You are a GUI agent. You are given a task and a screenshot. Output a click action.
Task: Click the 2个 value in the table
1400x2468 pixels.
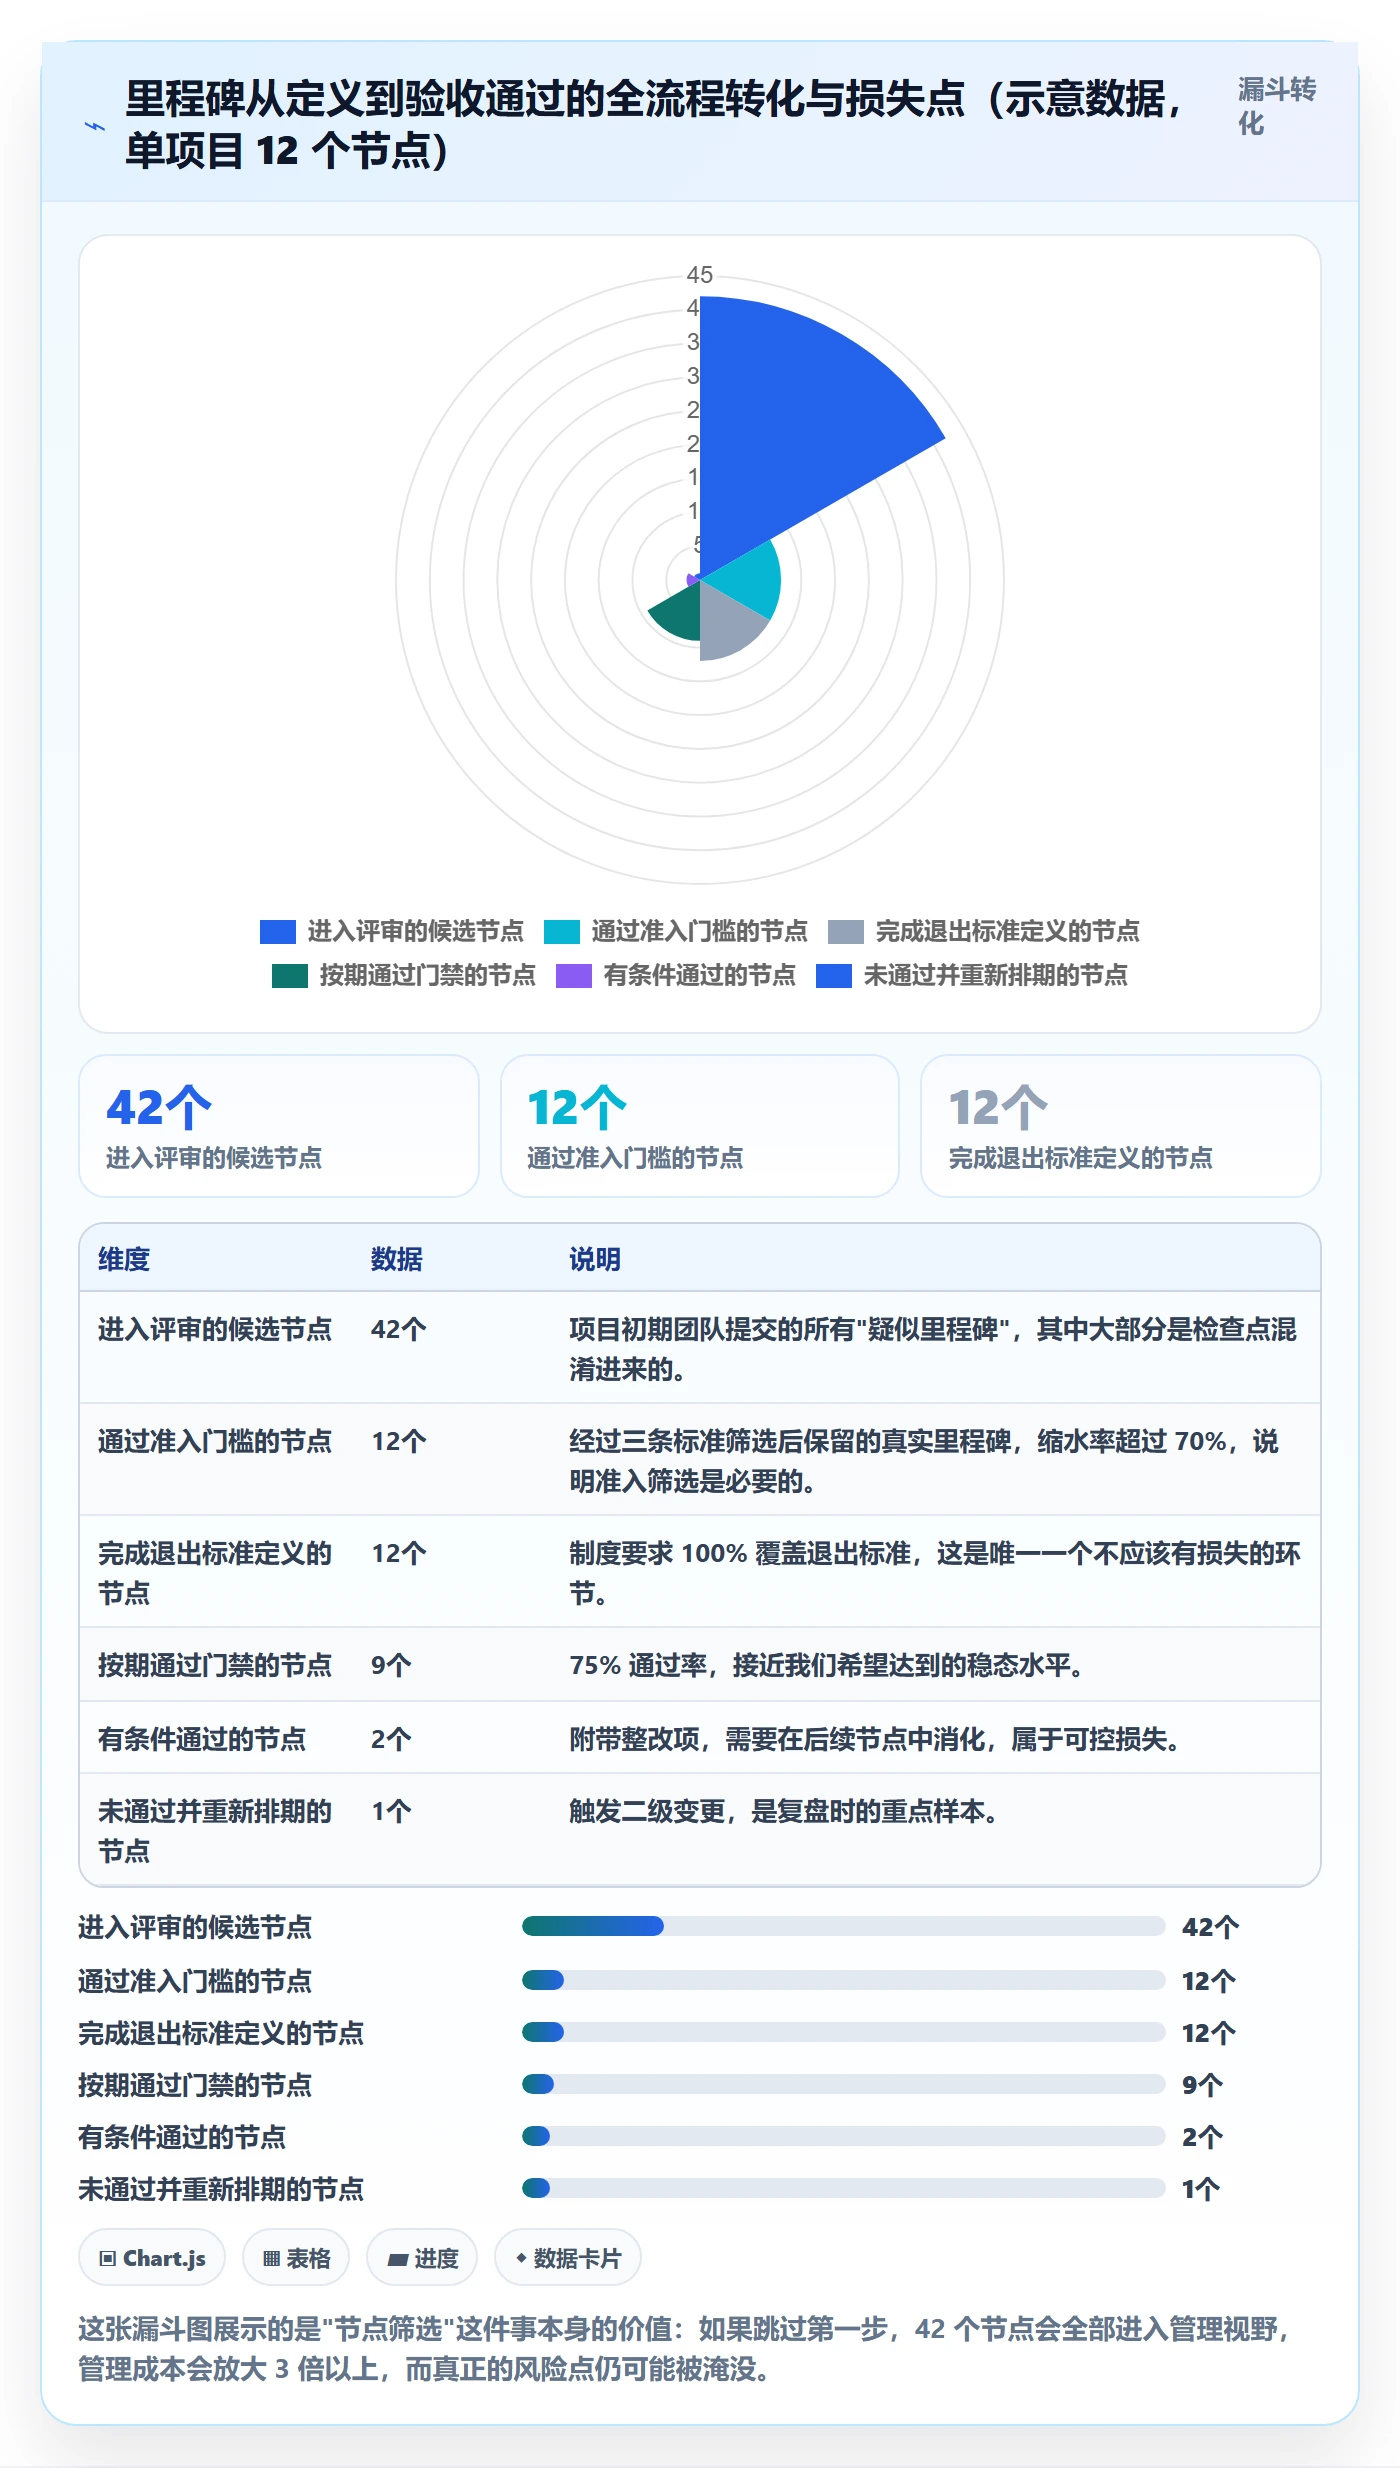coord(391,1739)
